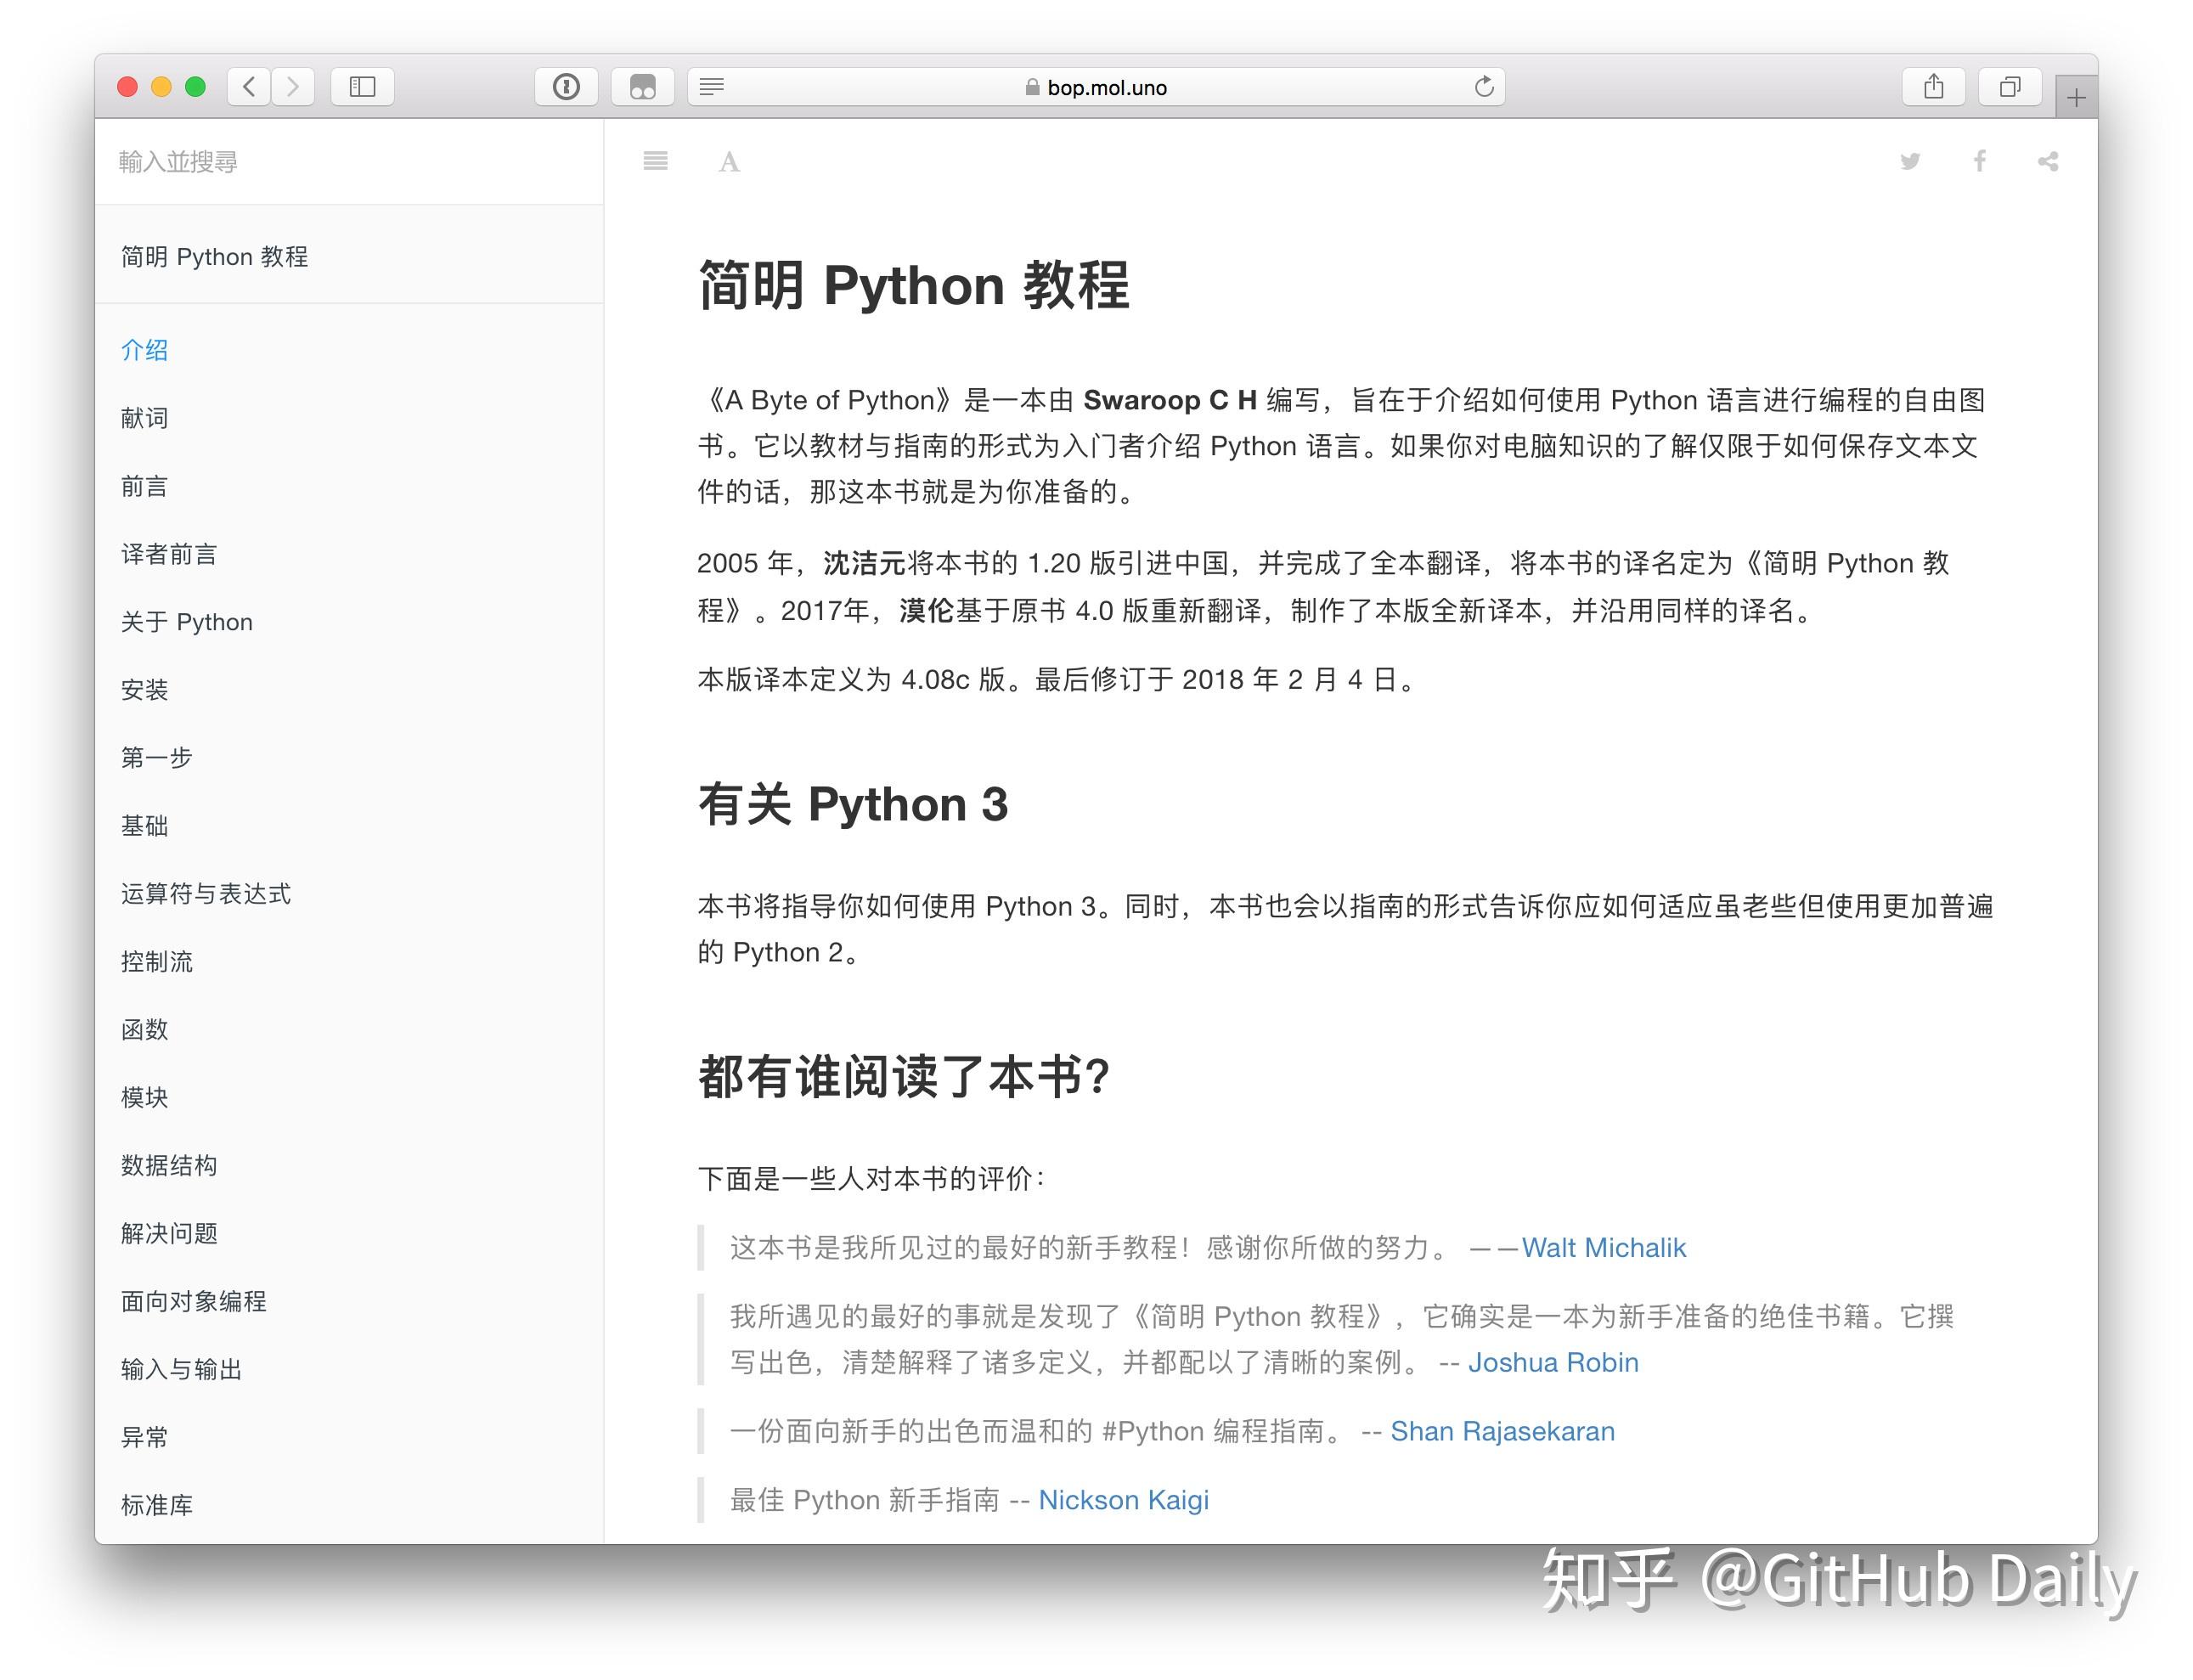Click the 1Password extension icon
2193x1680 pixels.
tap(566, 87)
